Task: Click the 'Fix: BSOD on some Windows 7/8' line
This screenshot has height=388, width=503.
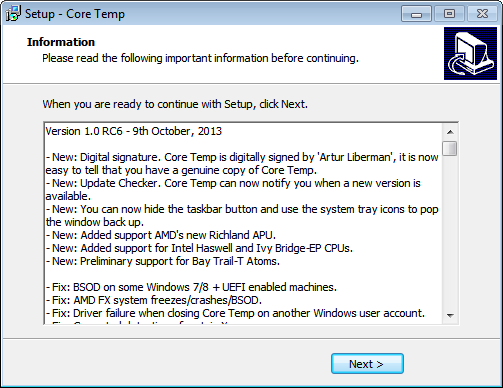Action: coord(191,287)
